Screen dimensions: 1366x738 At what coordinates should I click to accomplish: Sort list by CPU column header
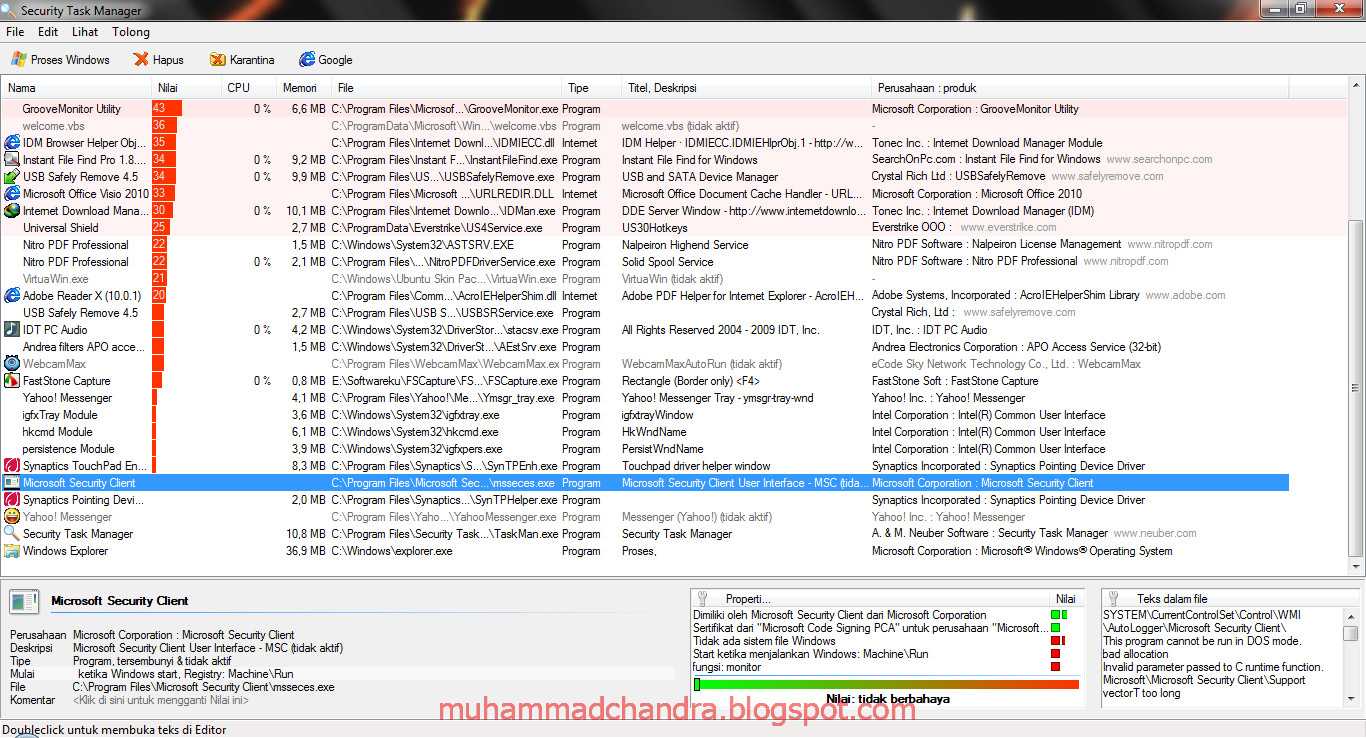pyautogui.click(x=248, y=88)
